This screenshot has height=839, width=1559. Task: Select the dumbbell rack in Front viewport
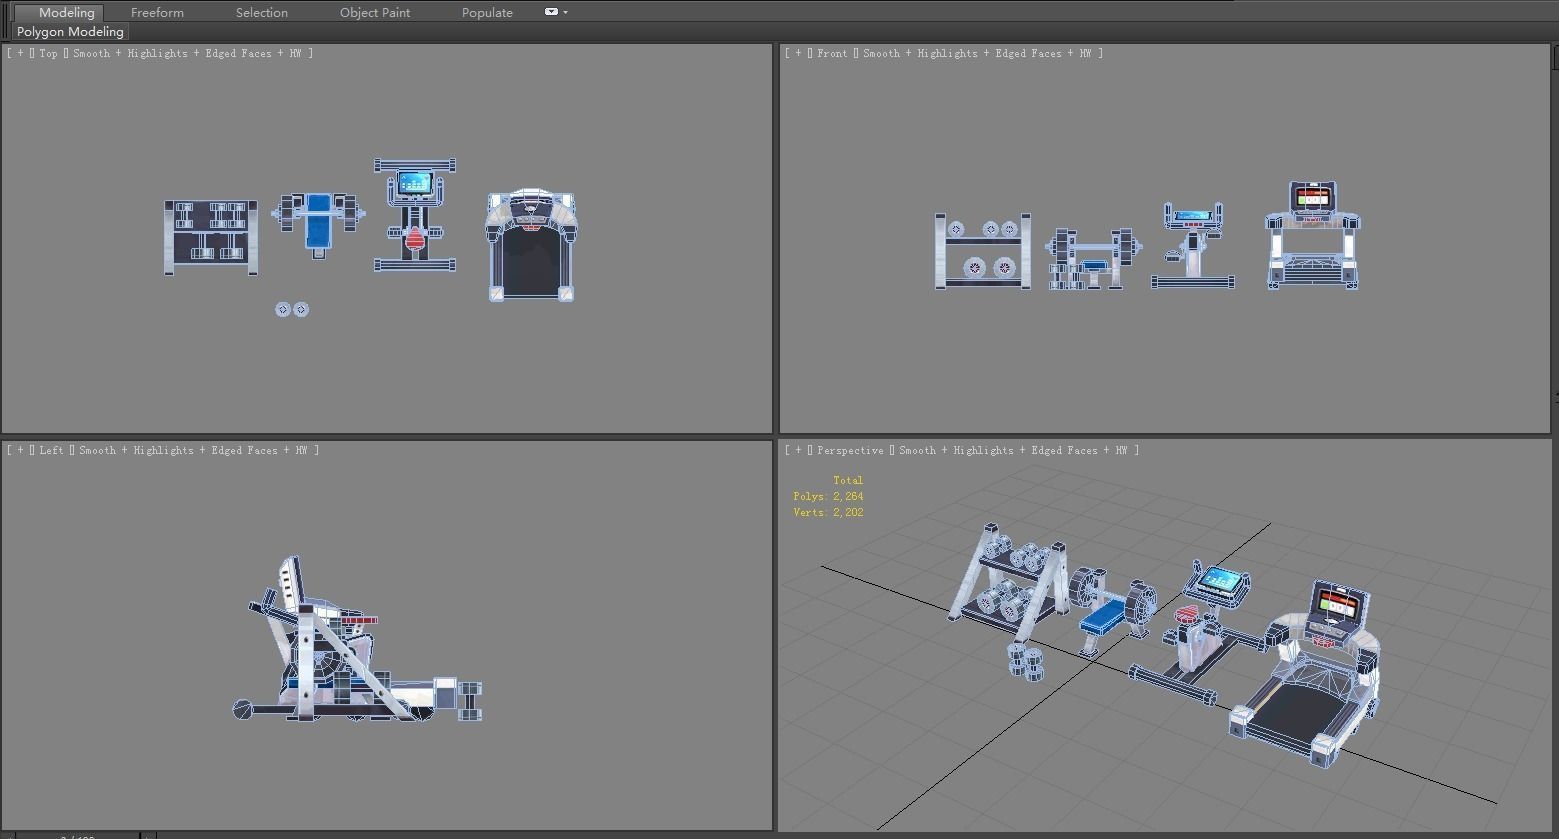pos(983,251)
